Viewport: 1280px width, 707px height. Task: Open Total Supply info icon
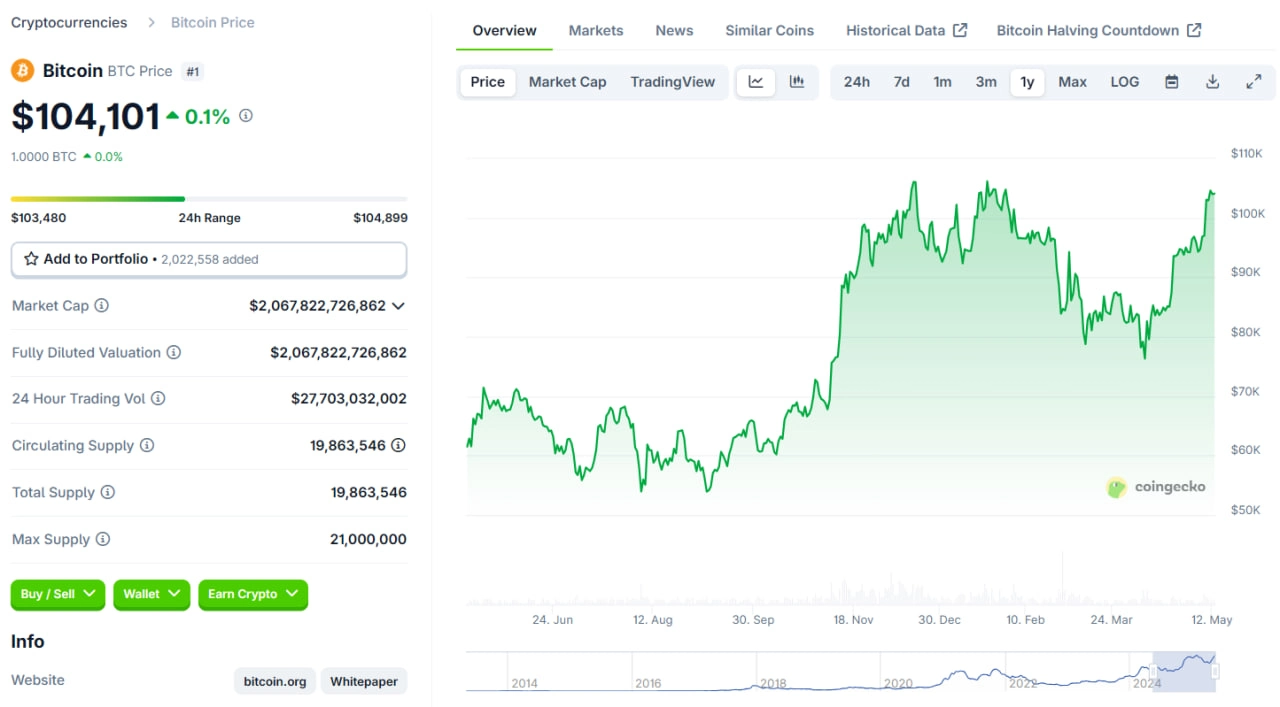coord(108,493)
